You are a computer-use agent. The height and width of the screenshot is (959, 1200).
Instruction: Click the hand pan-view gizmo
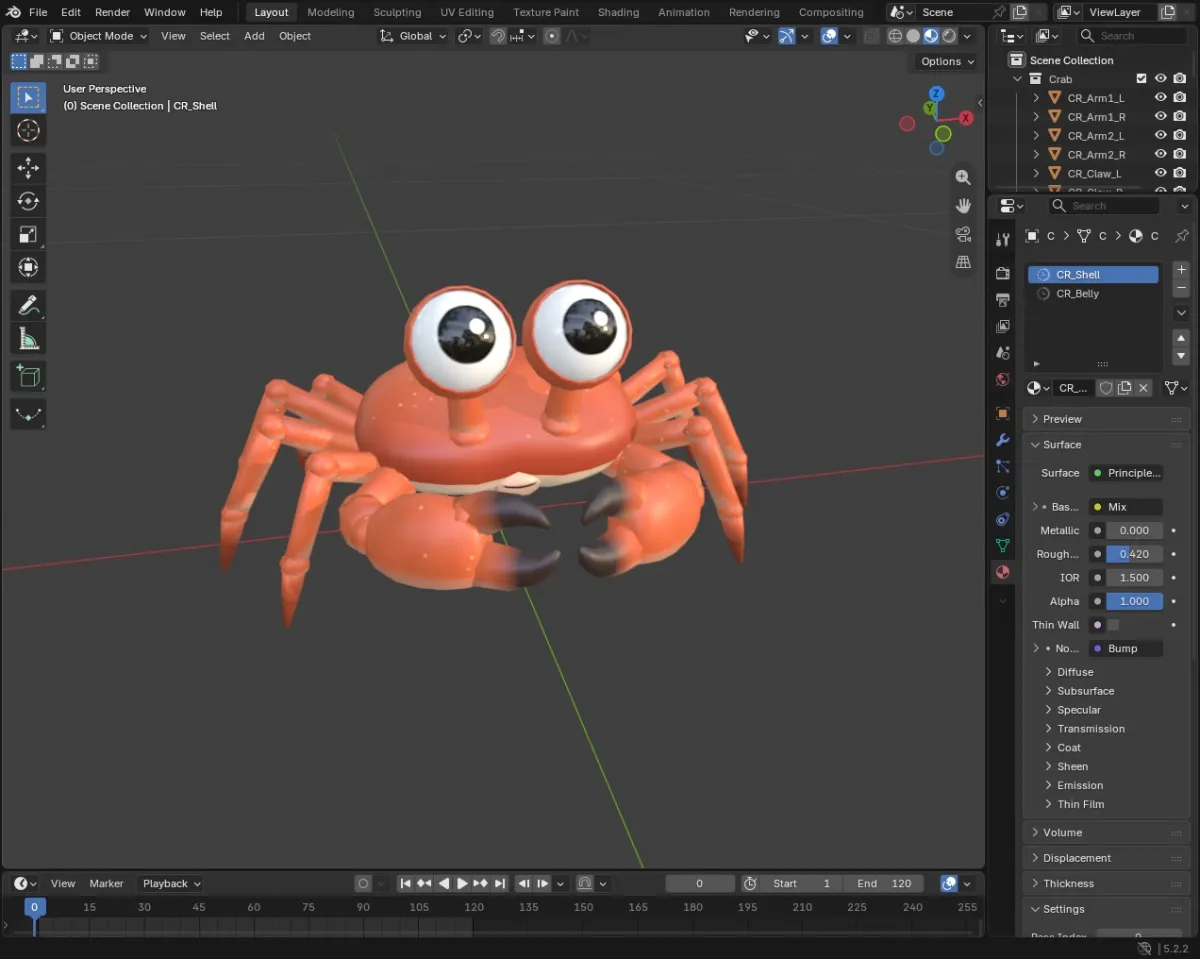coord(963,205)
